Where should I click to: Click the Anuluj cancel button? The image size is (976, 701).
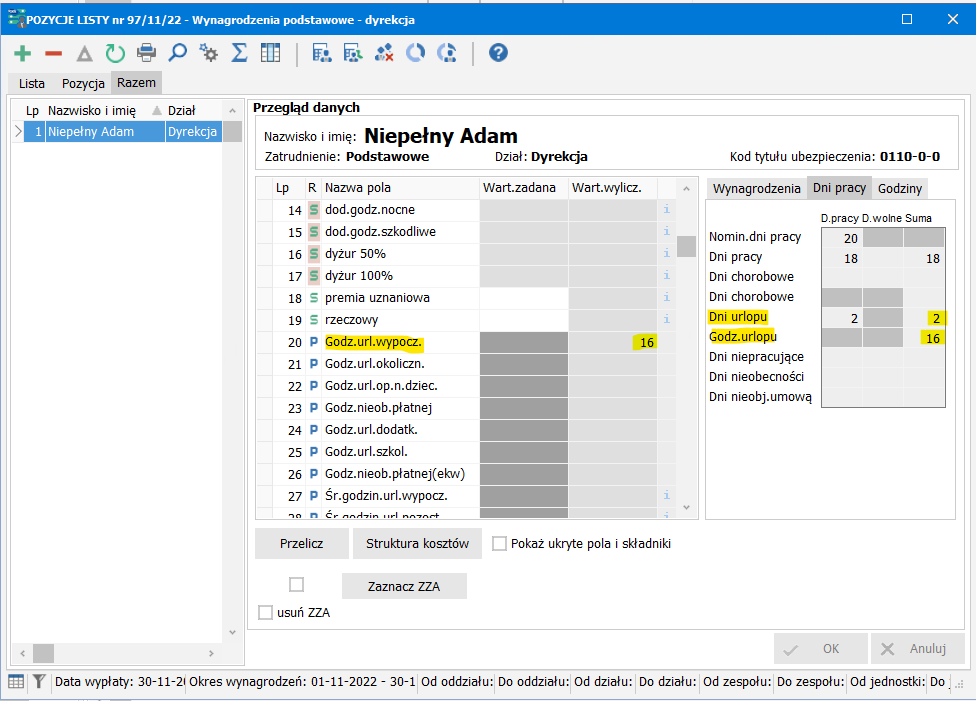(x=917, y=649)
